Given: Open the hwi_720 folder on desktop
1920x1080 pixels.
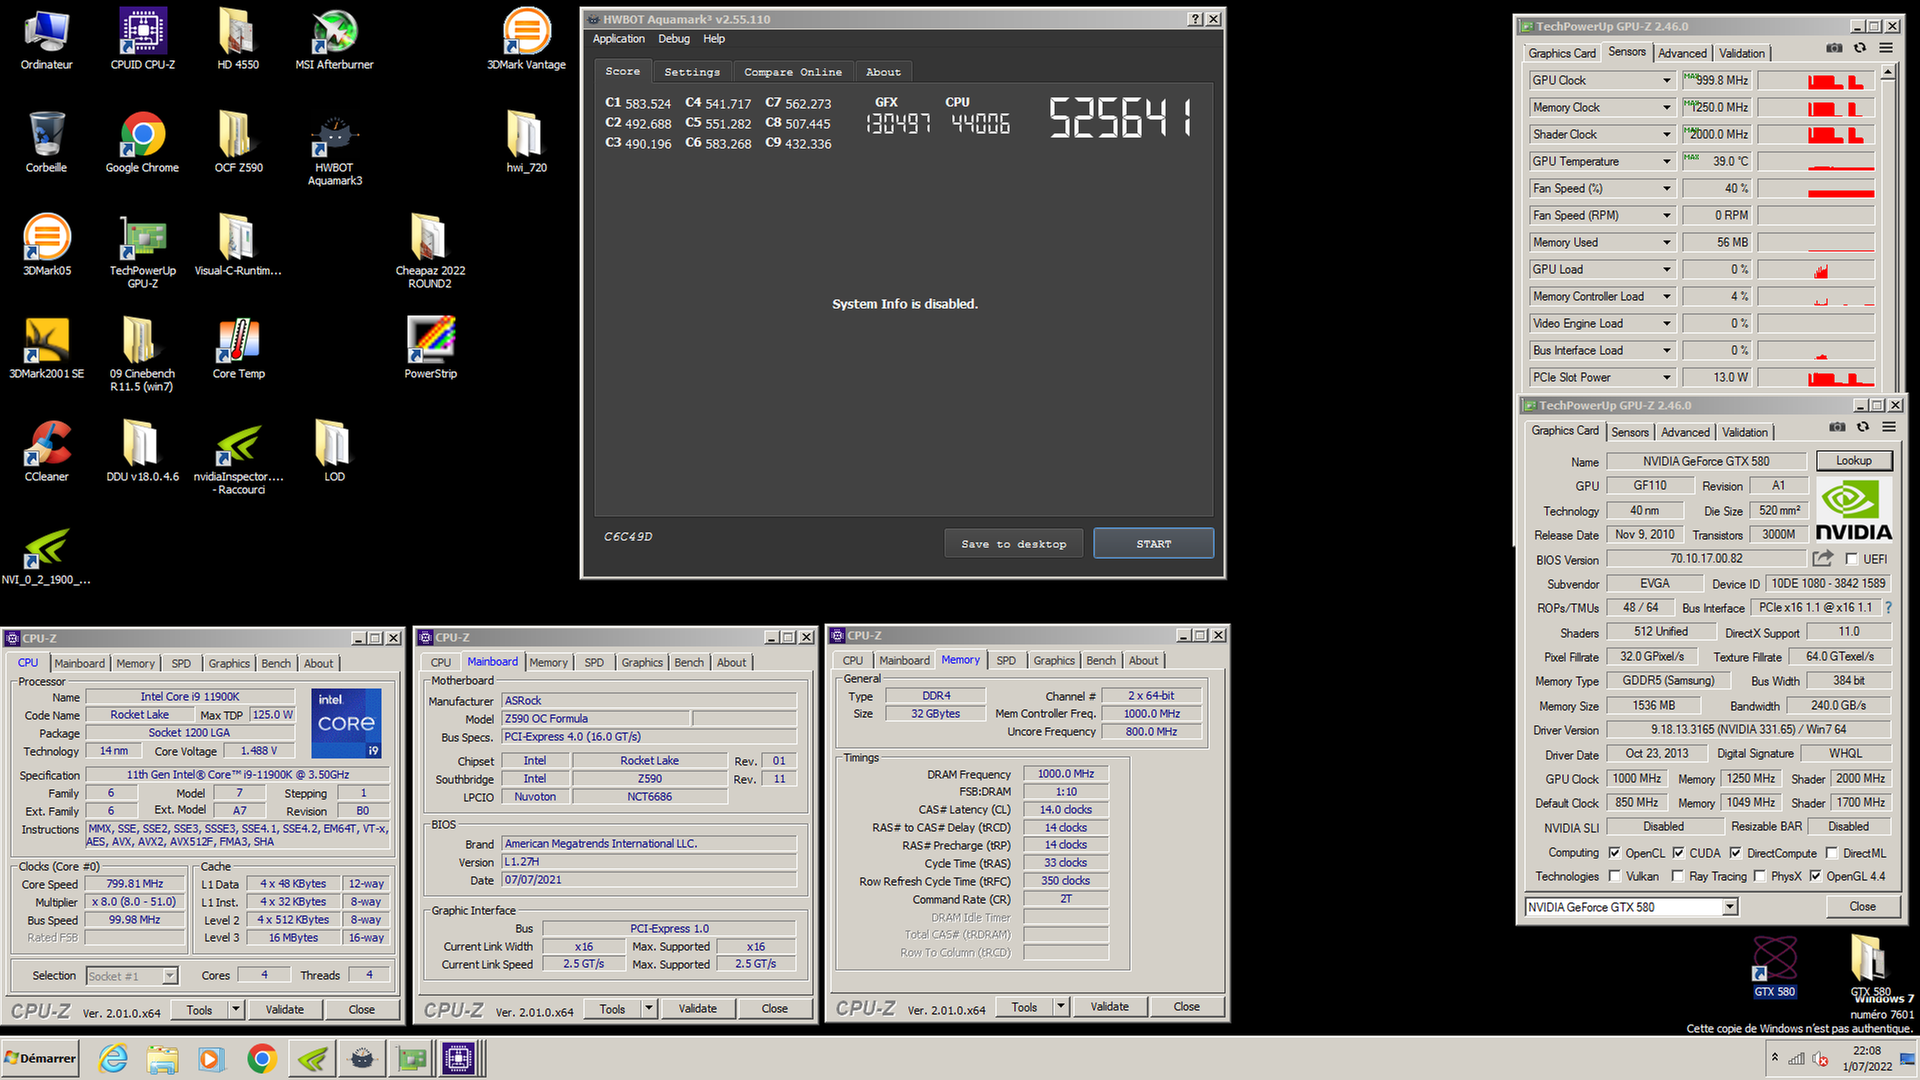Looking at the screenshot, I should point(526,142).
